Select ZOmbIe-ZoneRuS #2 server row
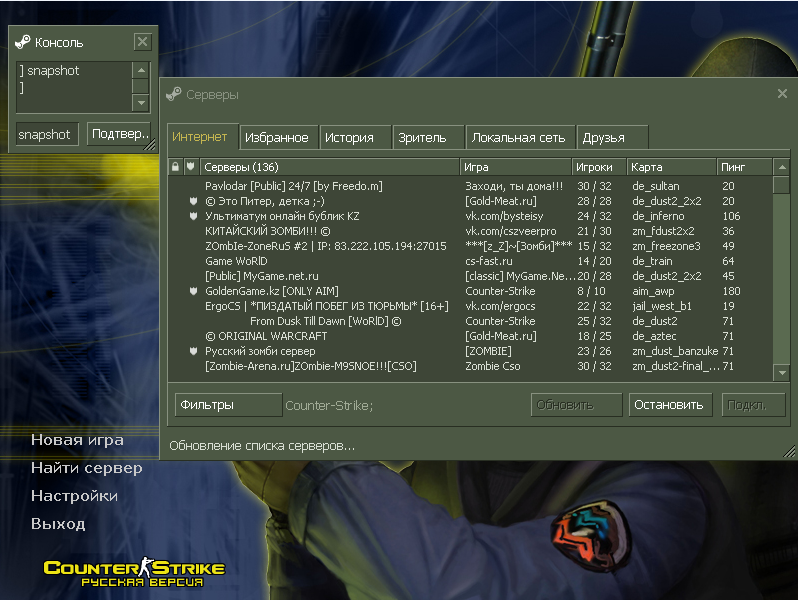Screen dimensions: 798x600 pos(470,246)
